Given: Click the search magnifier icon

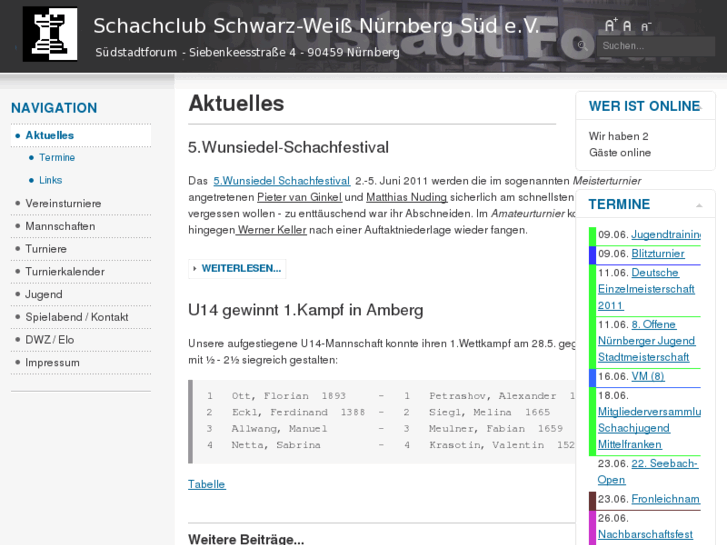Looking at the screenshot, I should click(582, 45).
